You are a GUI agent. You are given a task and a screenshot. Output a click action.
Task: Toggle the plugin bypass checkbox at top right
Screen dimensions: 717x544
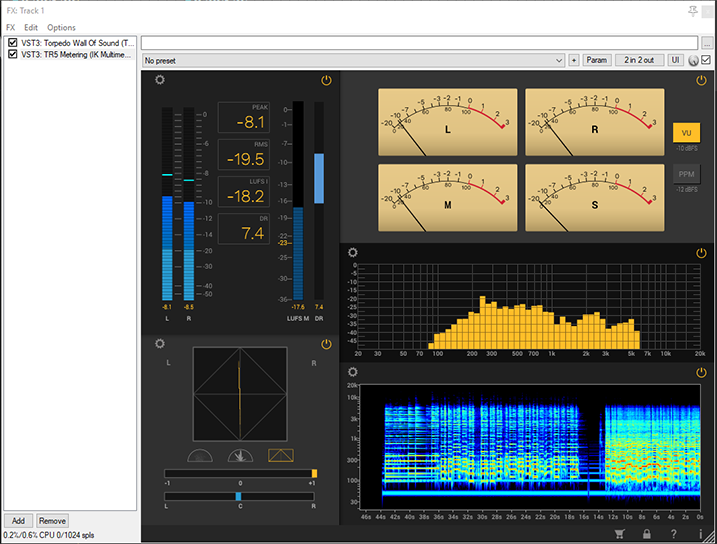tap(707, 60)
